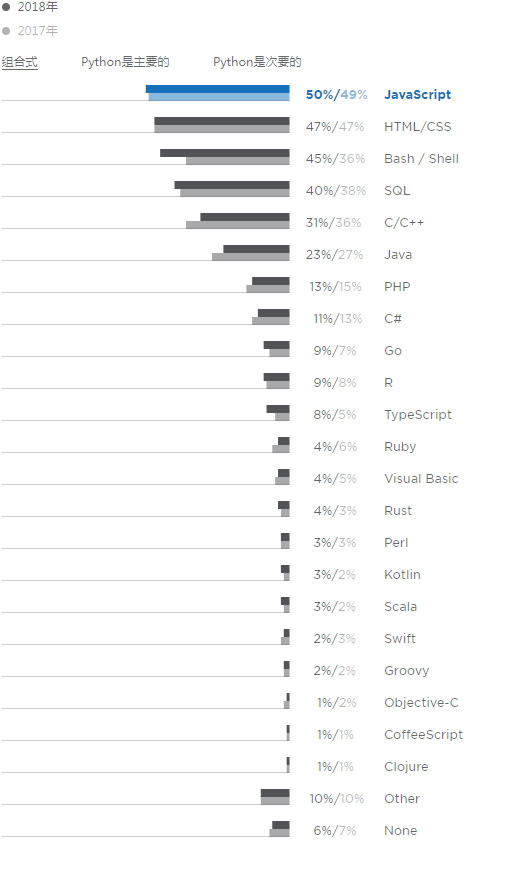Click the JavaScript label
This screenshot has height=870, width=516.
click(x=417, y=95)
